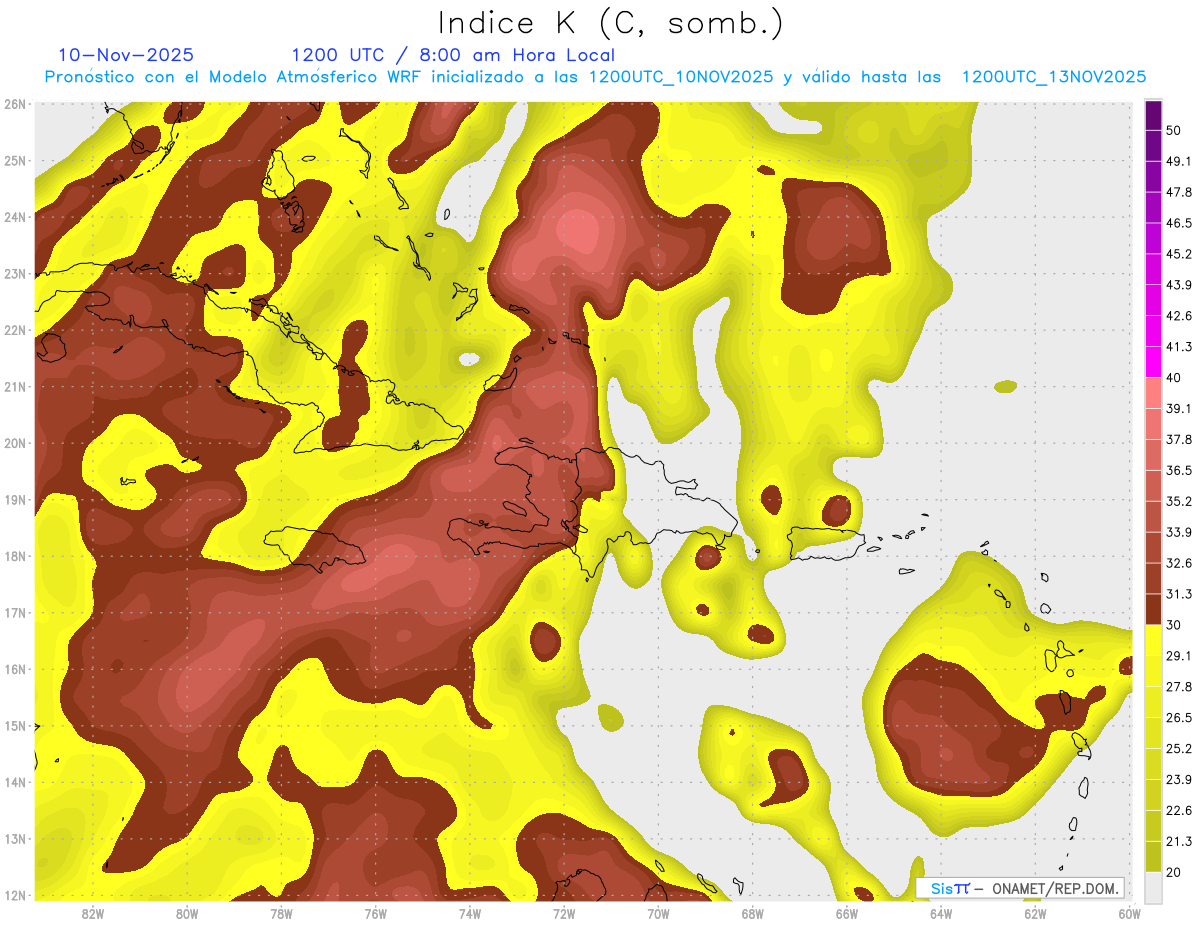Pick the bright yellow swatch above 29.1

[x=1153, y=640]
